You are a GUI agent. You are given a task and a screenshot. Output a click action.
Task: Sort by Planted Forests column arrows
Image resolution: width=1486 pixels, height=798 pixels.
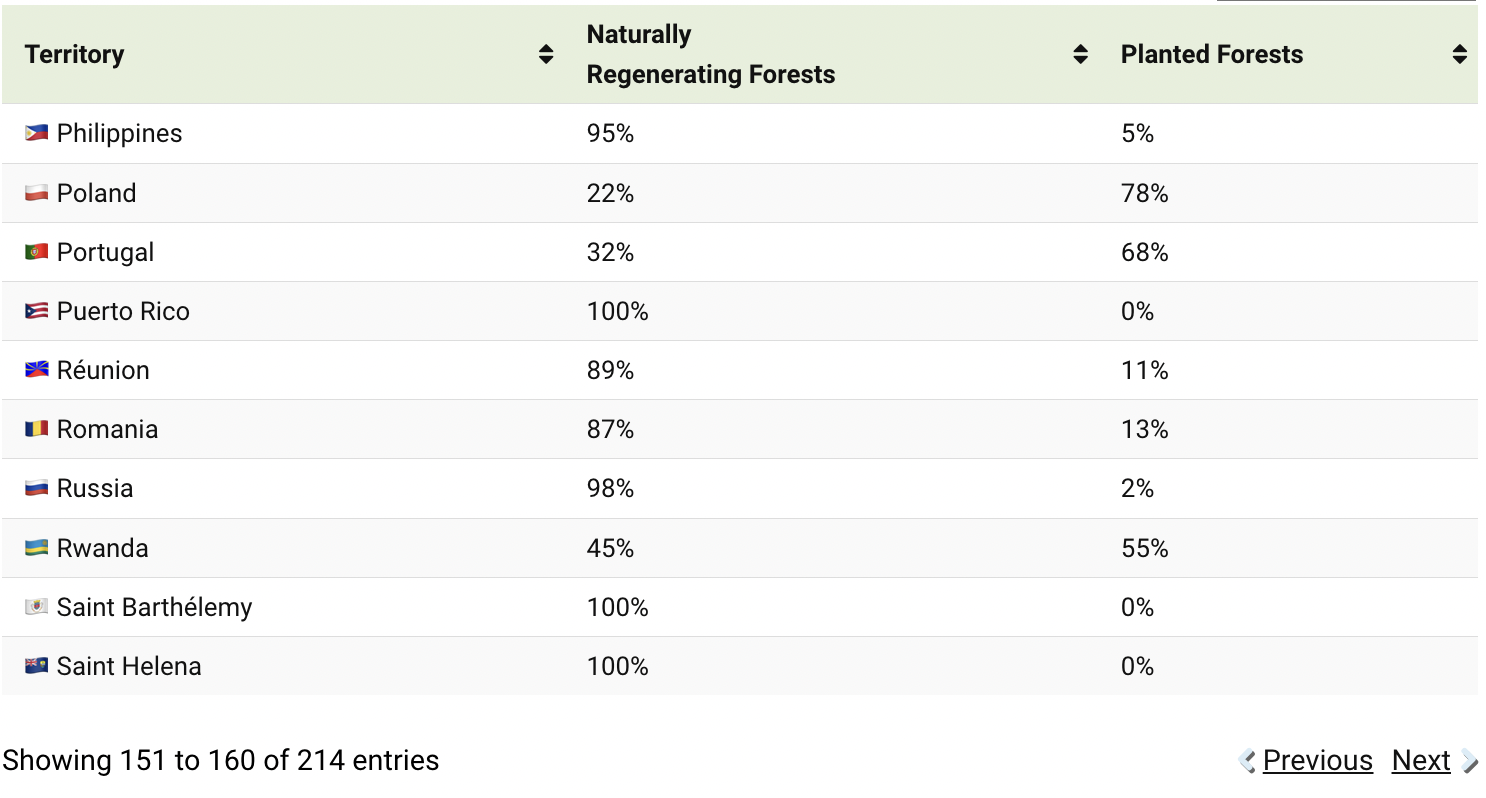pos(1460,55)
